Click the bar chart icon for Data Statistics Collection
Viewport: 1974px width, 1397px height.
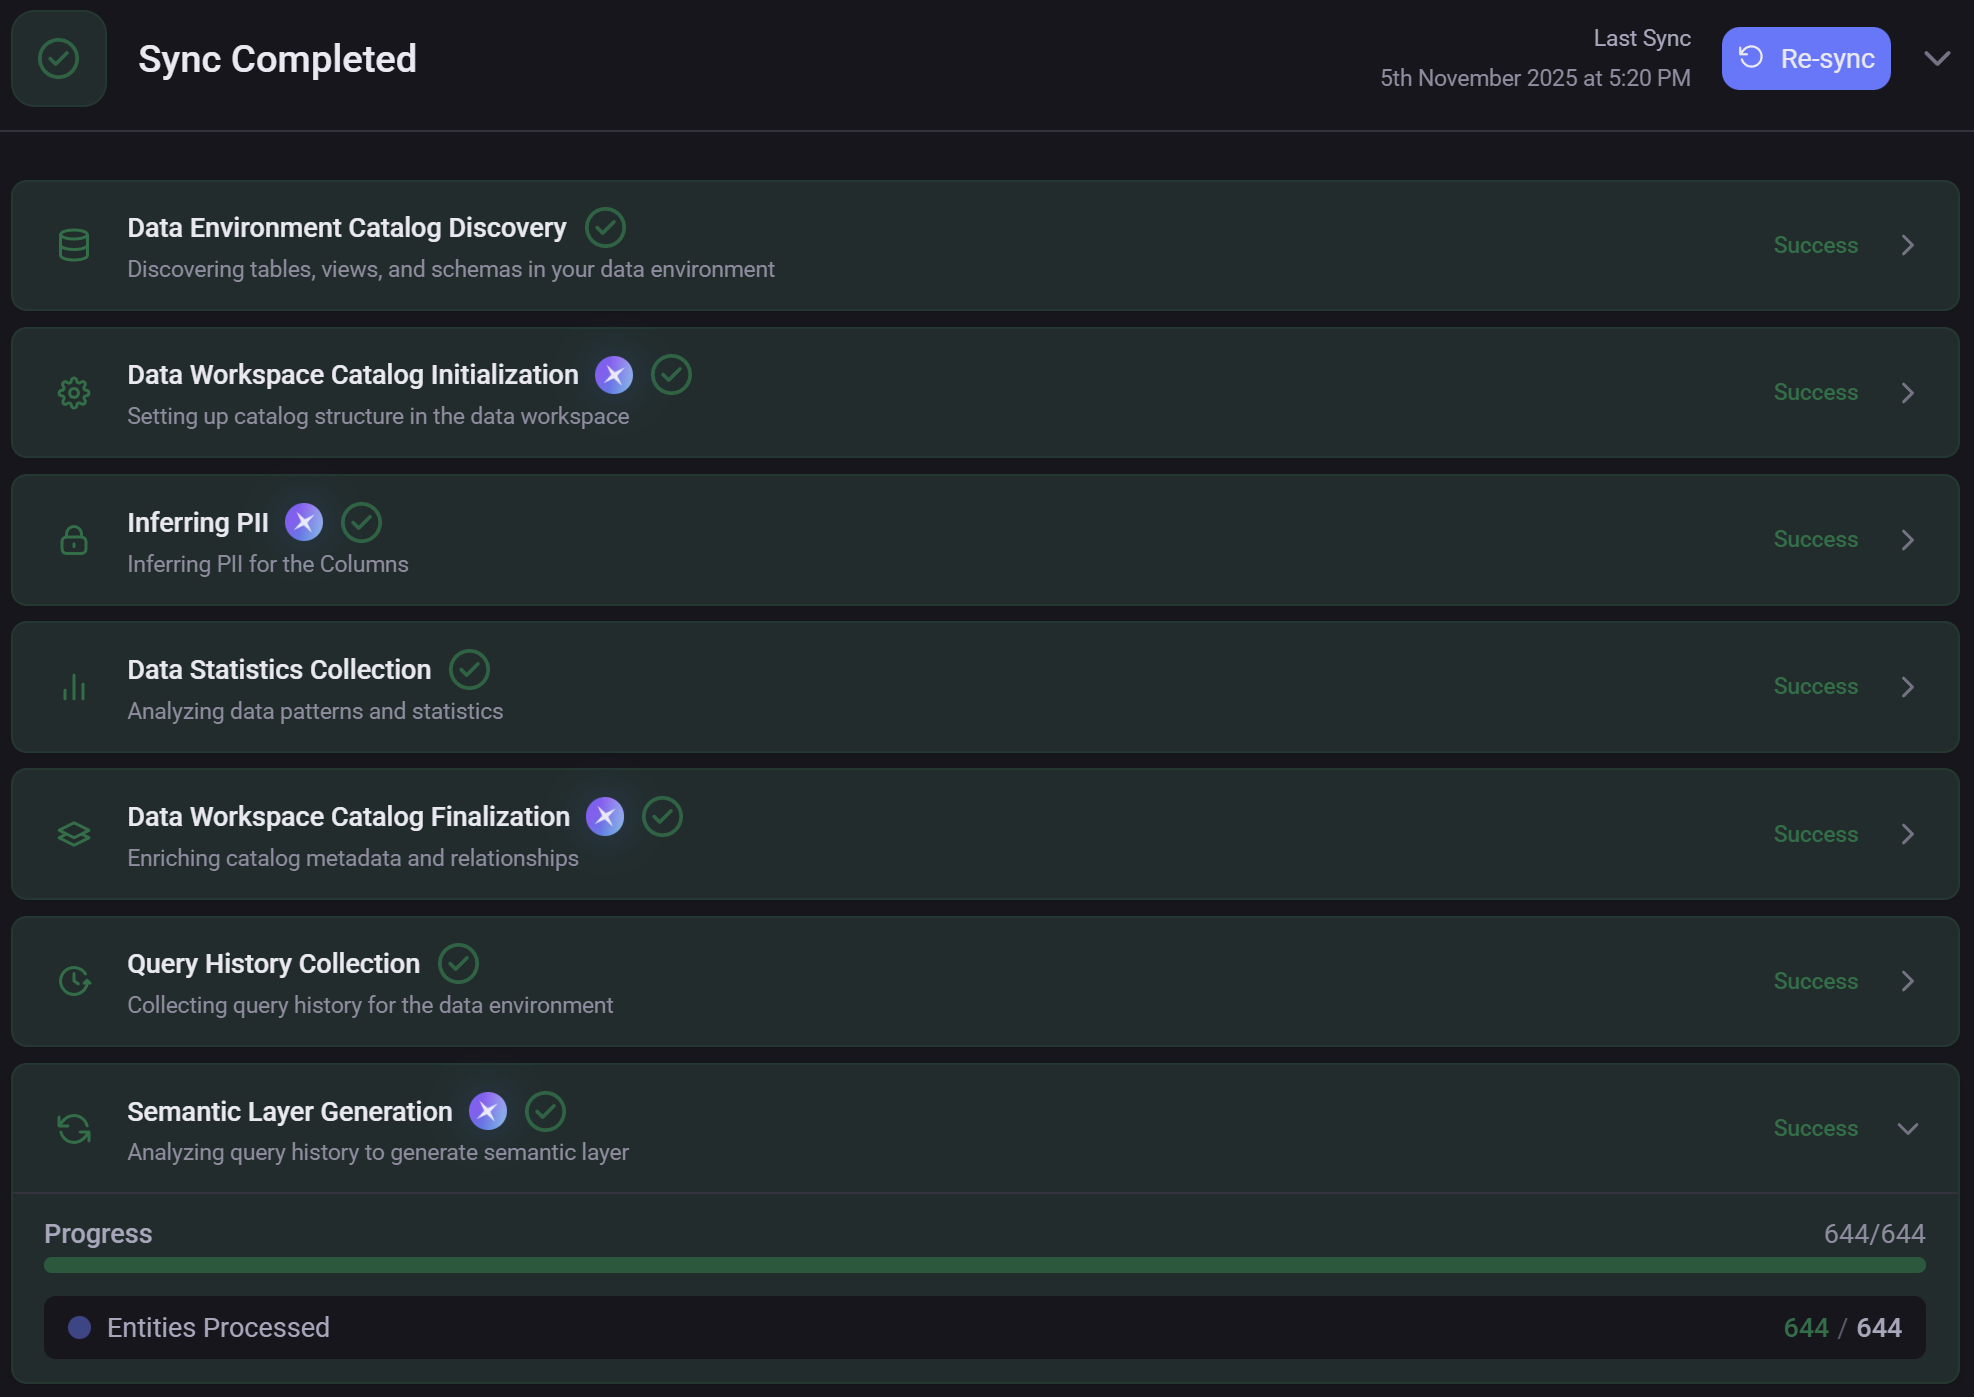[73, 687]
